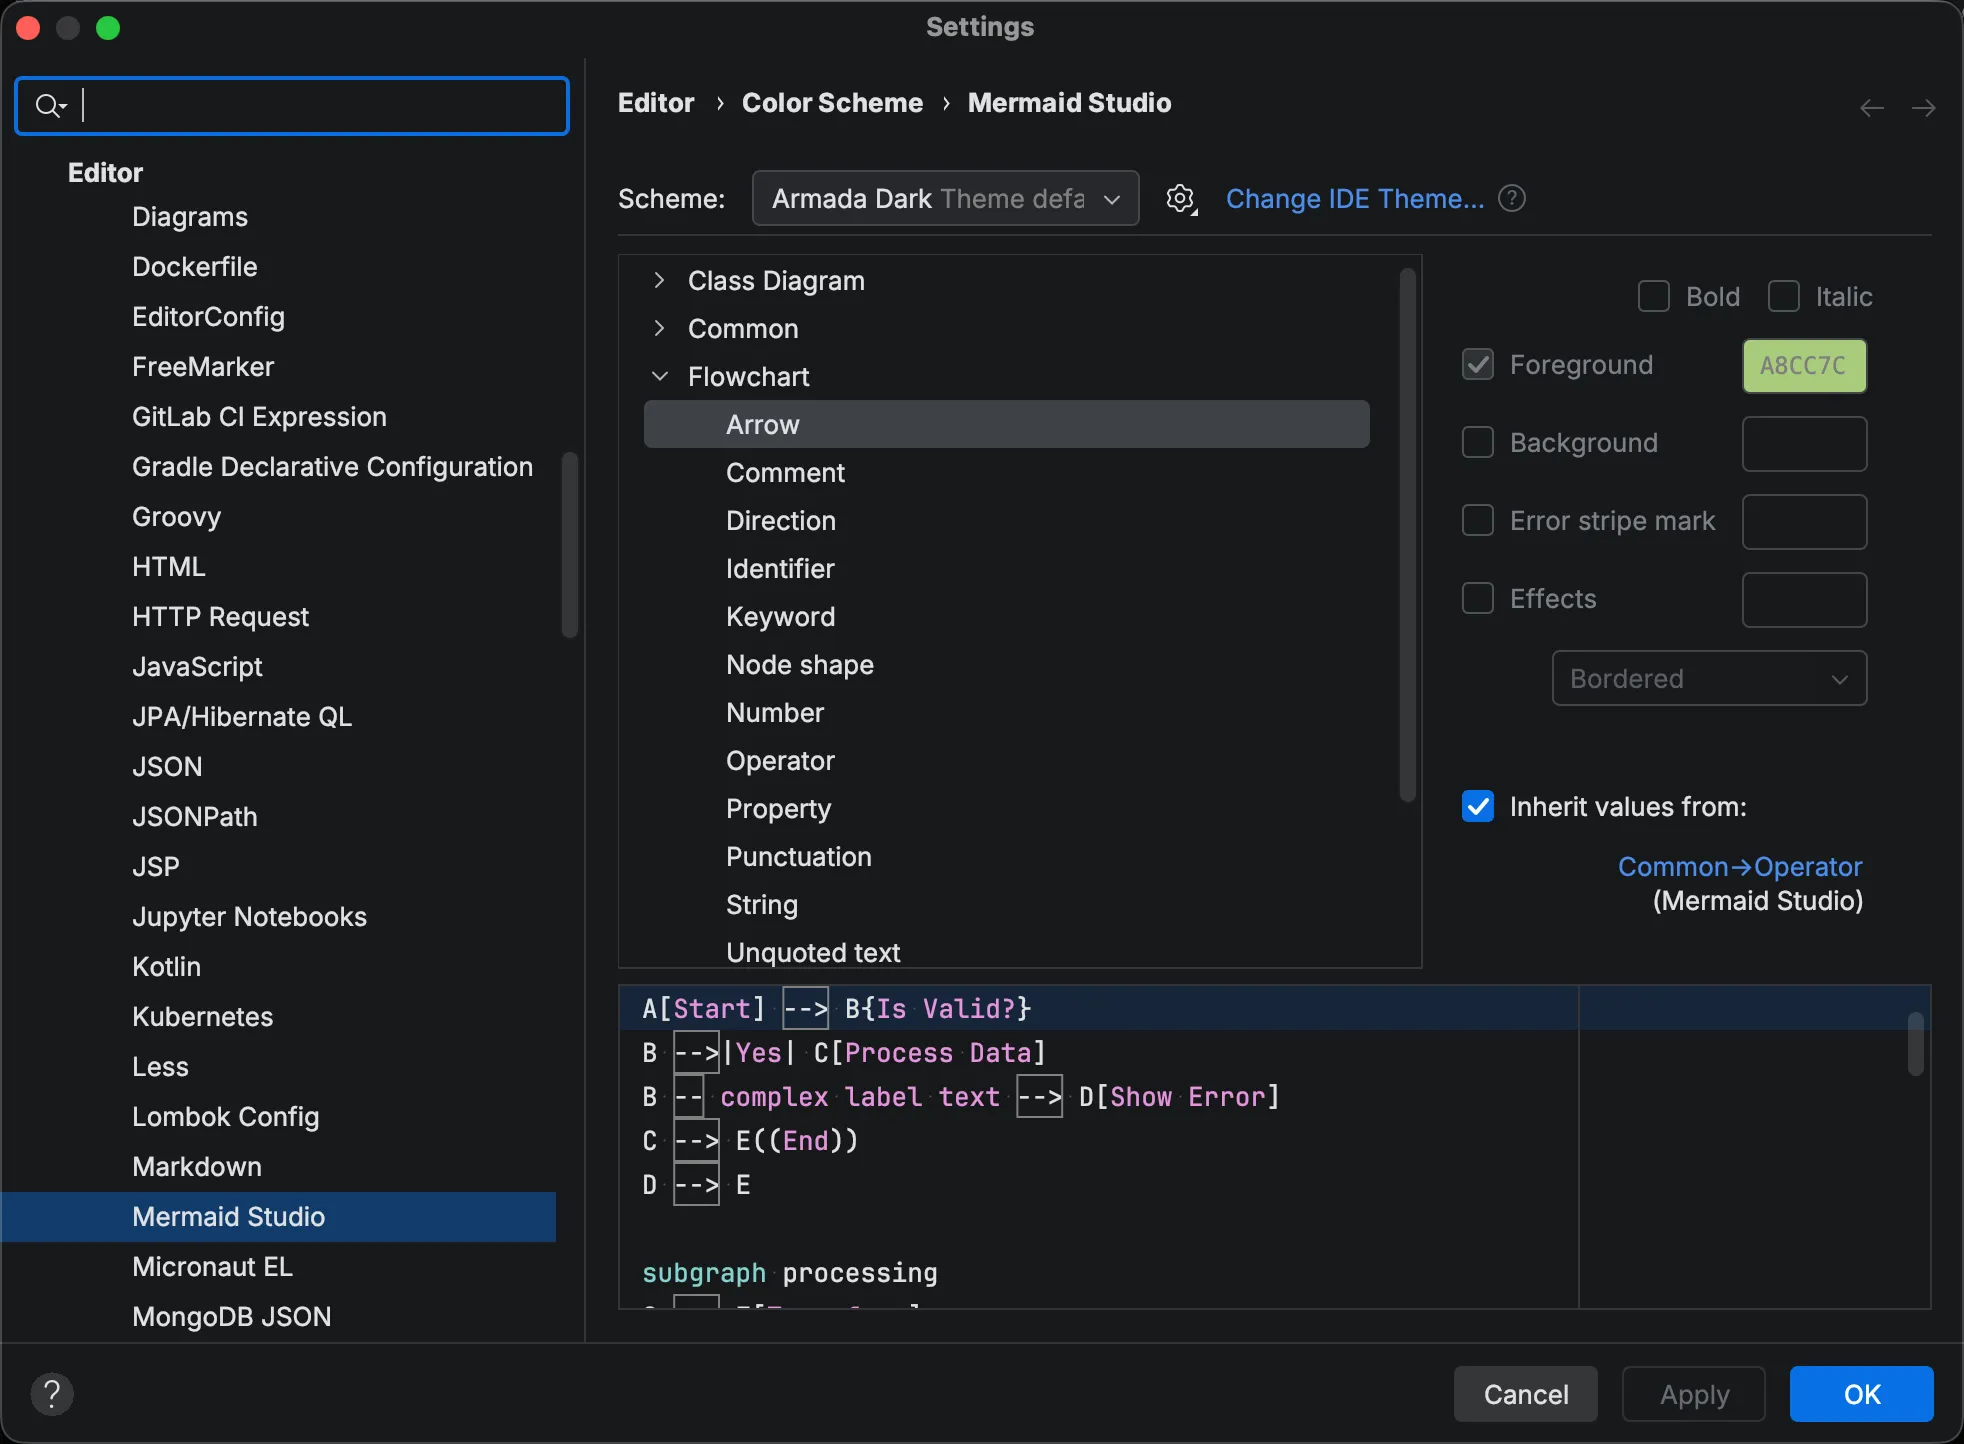
Task: Open the Bordered effects type dropdown
Action: coord(1709,678)
